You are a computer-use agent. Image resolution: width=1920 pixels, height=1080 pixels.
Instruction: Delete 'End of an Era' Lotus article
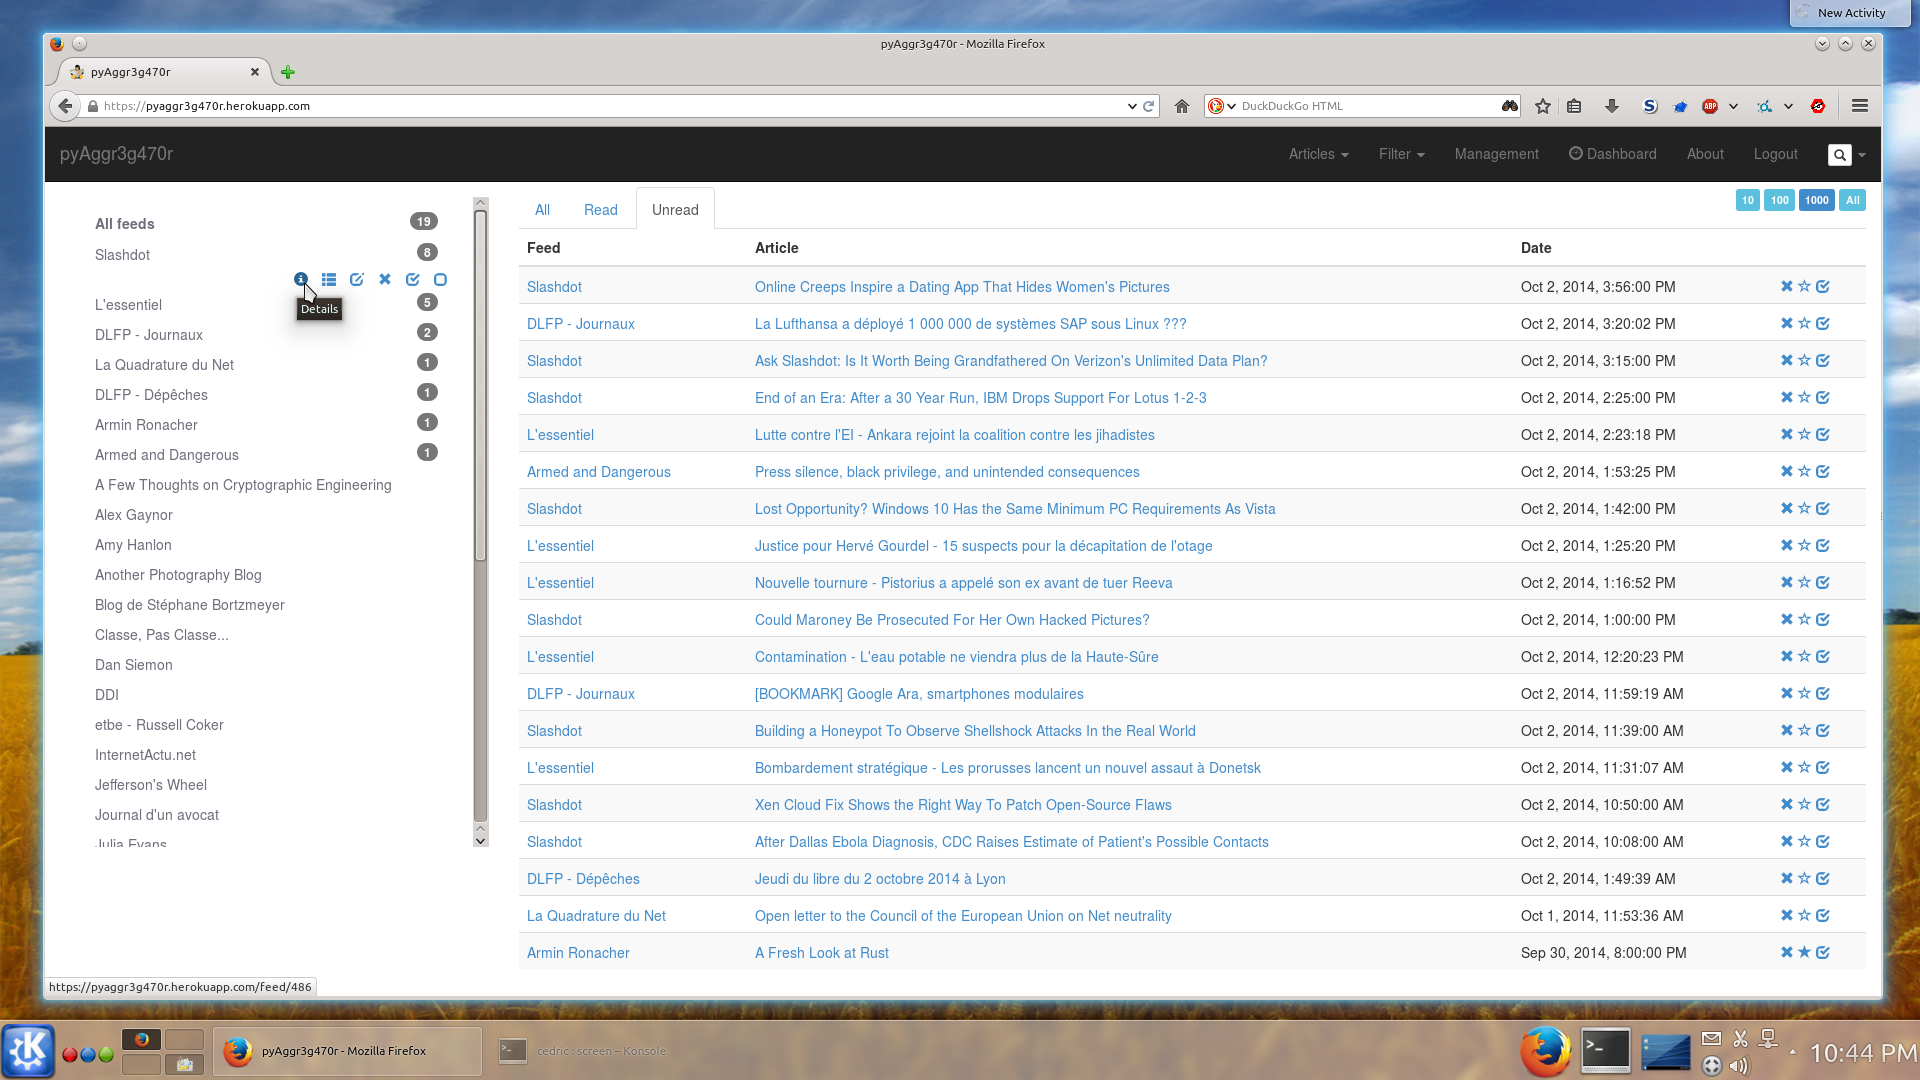(1787, 398)
